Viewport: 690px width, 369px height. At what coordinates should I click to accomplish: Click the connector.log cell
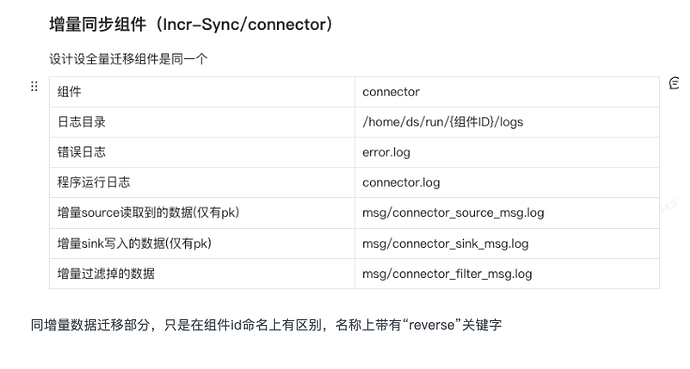(x=507, y=183)
